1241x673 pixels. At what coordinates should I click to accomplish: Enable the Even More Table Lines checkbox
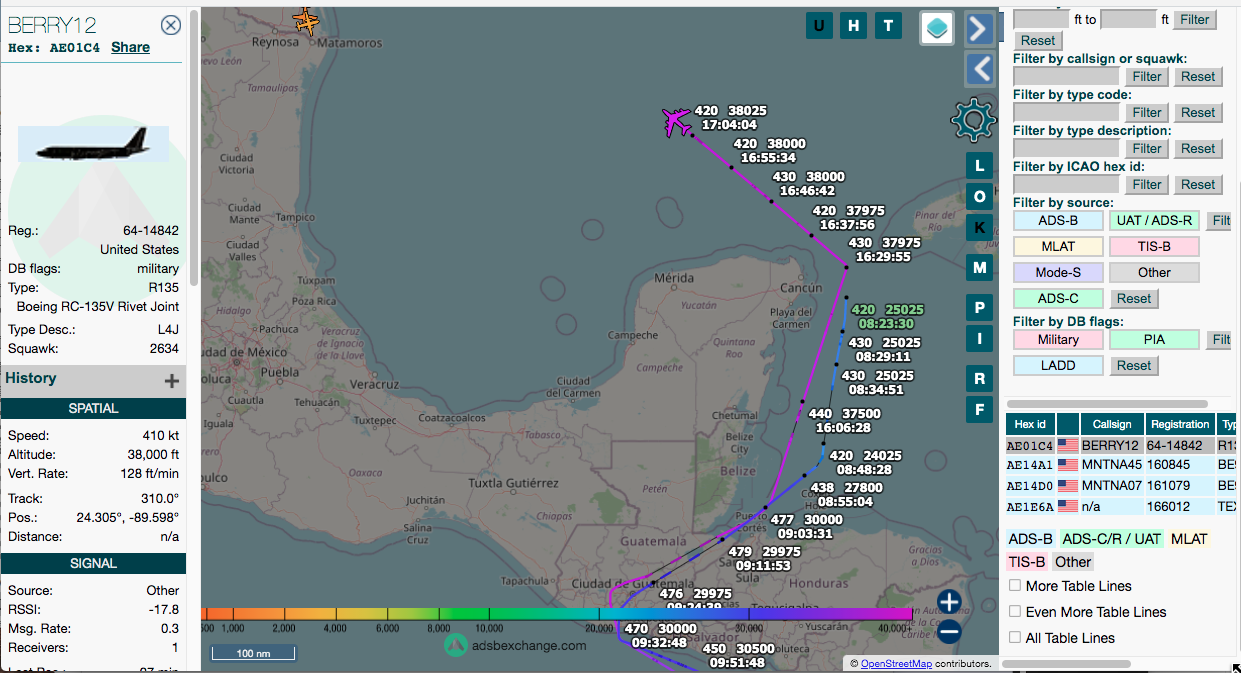pyautogui.click(x=1015, y=612)
